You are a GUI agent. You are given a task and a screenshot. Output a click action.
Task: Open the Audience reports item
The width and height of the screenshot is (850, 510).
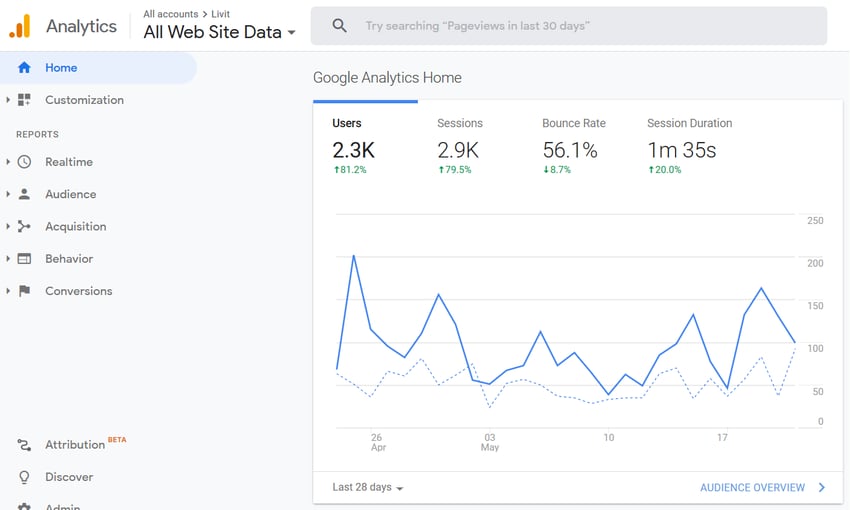(70, 194)
